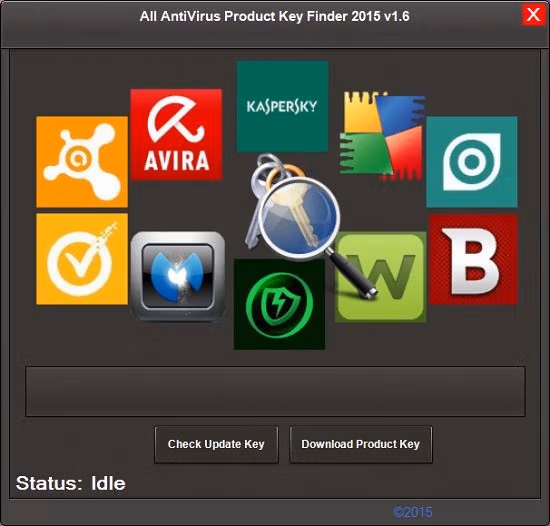Click the Download Product Key button
This screenshot has width=550, height=526.
point(361,444)
